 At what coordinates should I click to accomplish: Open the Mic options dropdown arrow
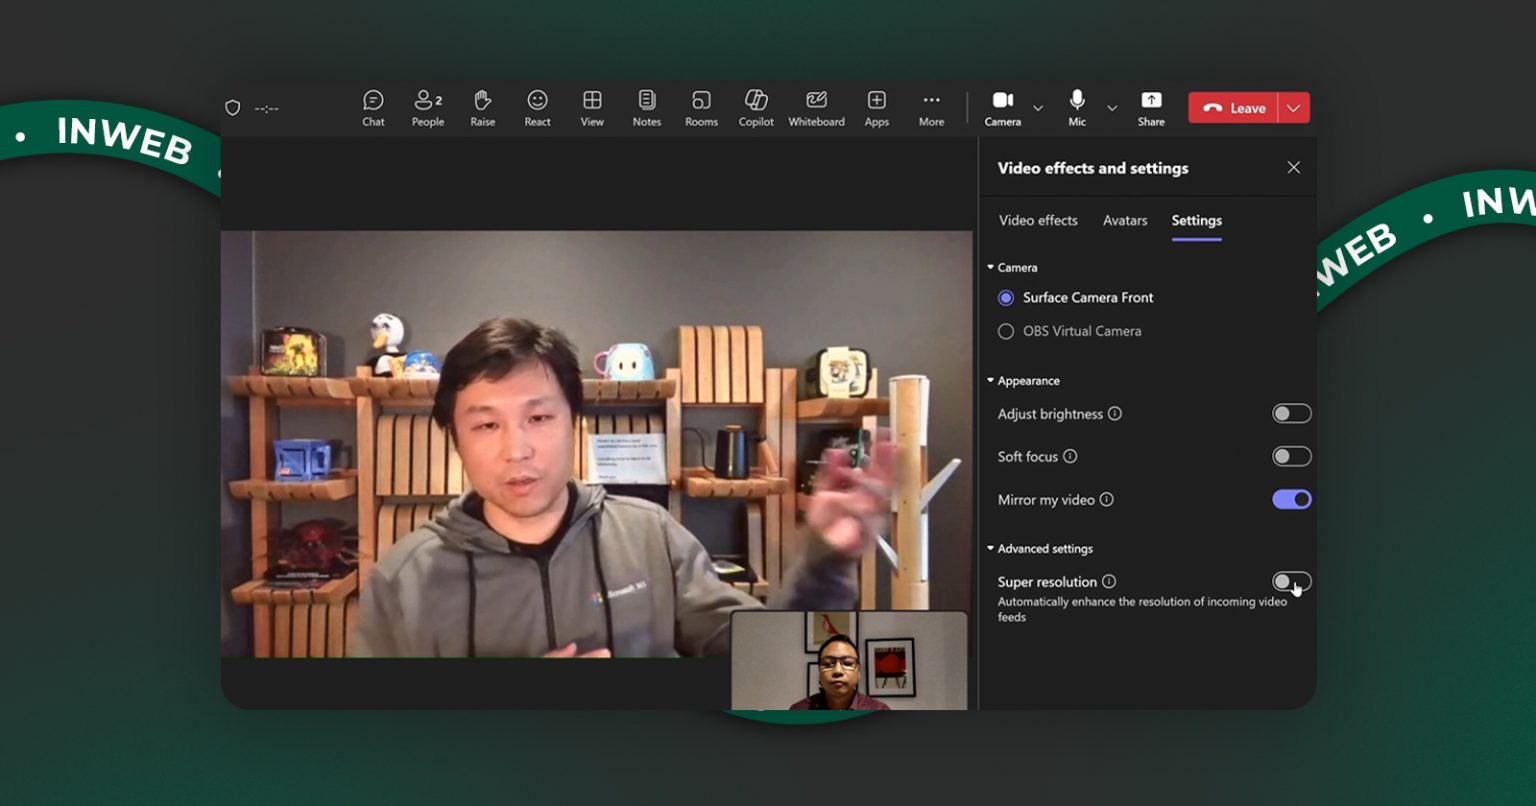tap(1112, 108)
